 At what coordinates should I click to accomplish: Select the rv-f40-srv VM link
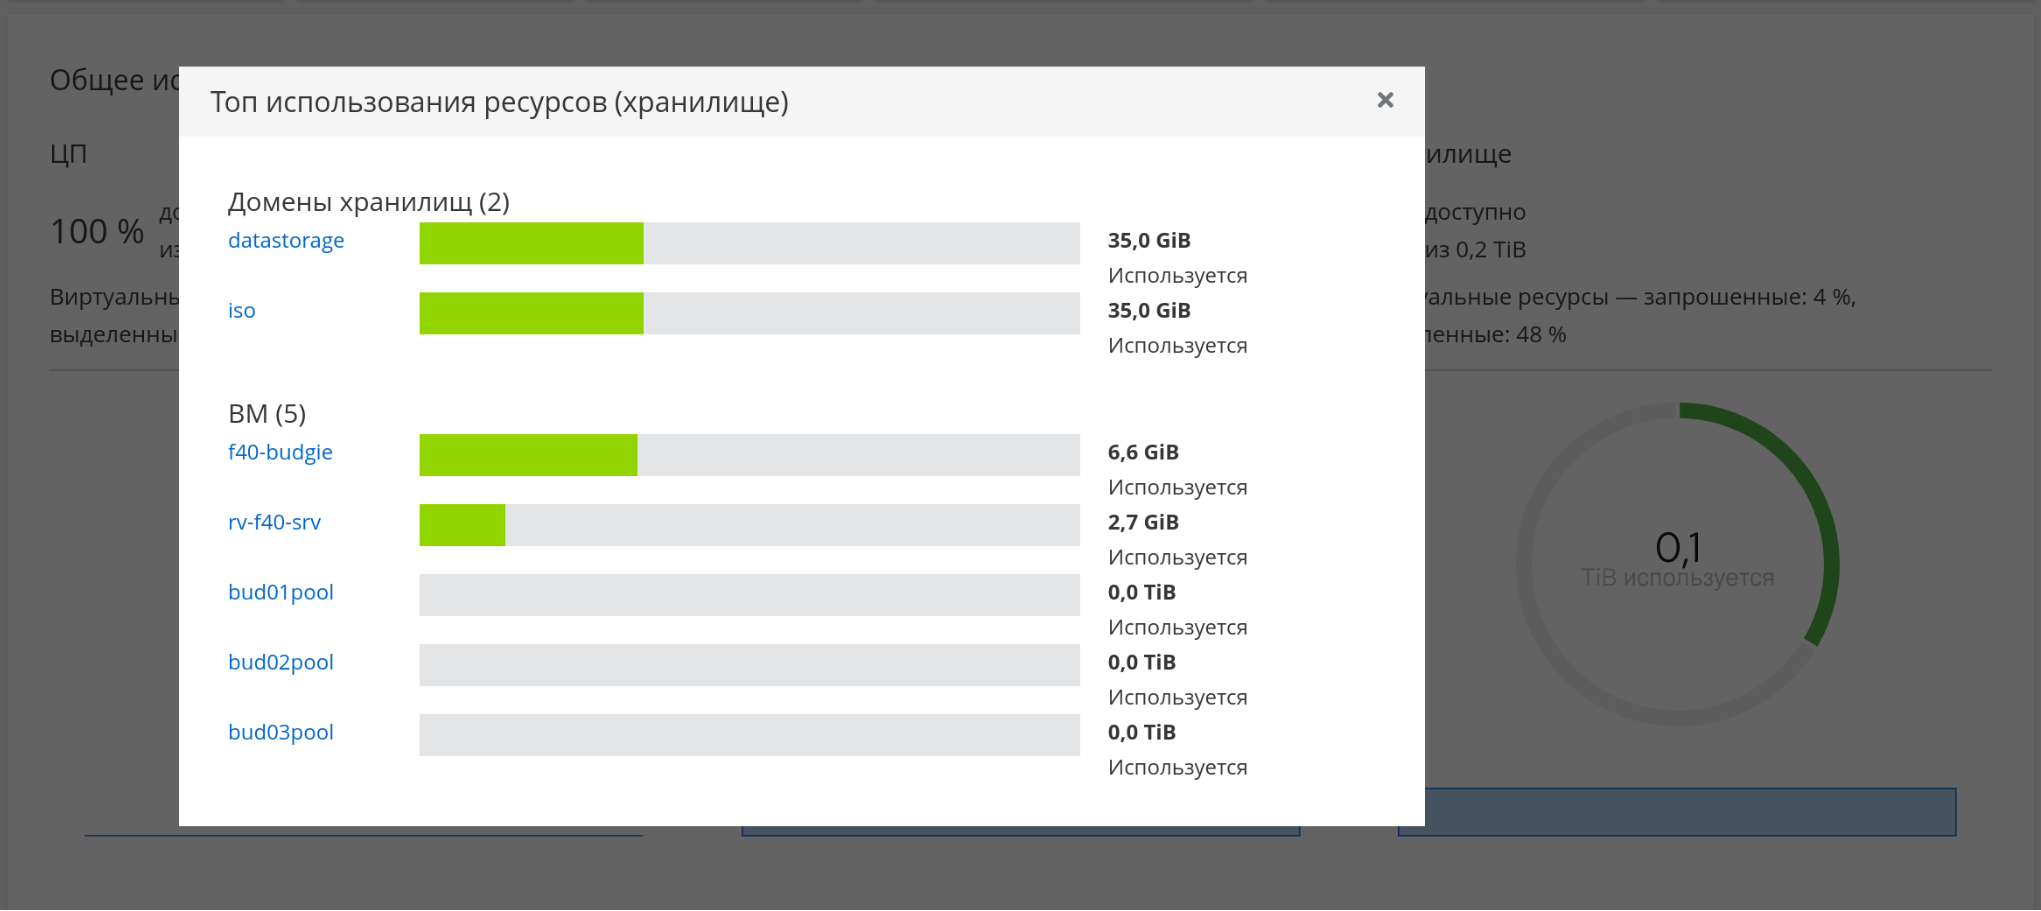(274, 522)
